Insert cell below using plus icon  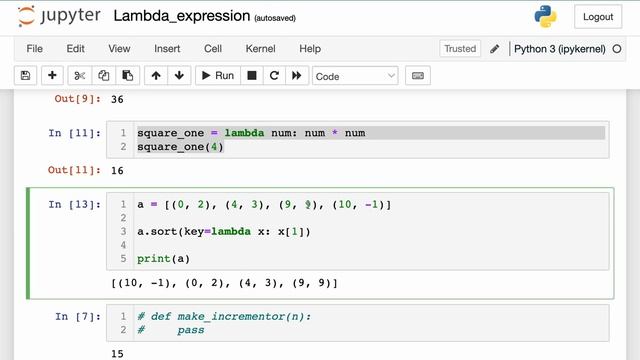click(52, 76)
